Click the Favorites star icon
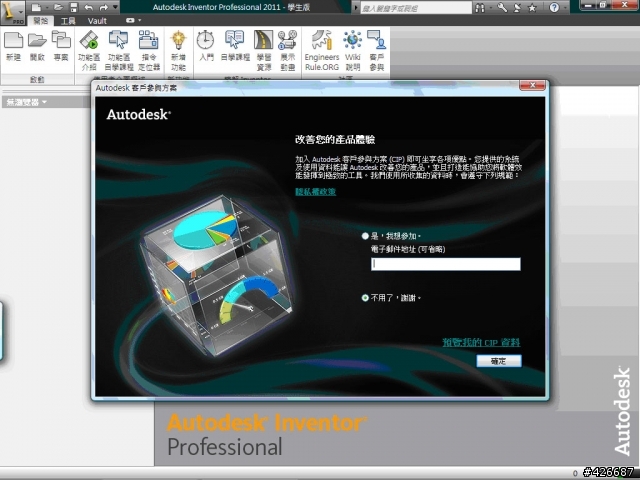The width and height of the screenshot is (640, 480). click(532, 7)
